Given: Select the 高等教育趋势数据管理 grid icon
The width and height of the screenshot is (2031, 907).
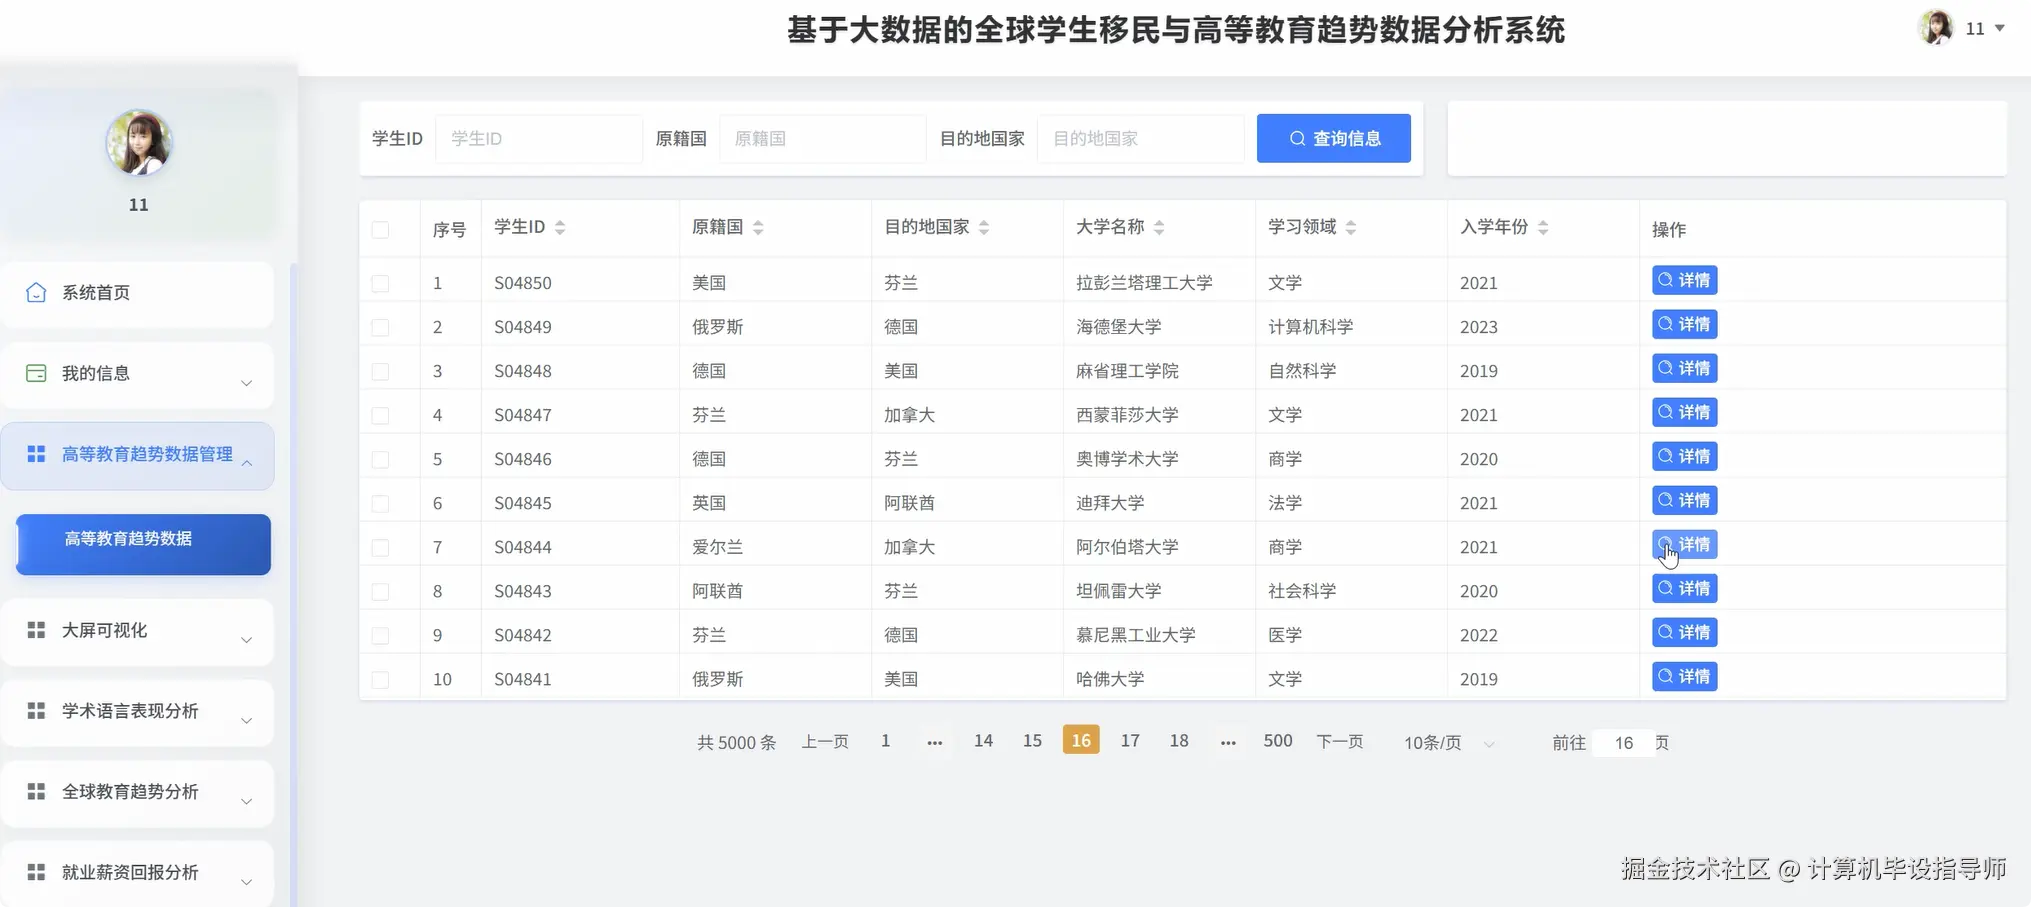Looking at the screenshot, I should click(x=37, y=455).
